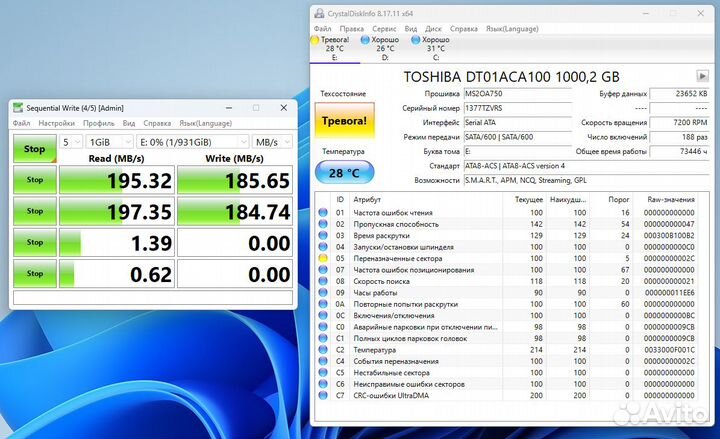Screen dimensions: 720x439
Task: Click the Серийный номер field
Action: [518, 108]
